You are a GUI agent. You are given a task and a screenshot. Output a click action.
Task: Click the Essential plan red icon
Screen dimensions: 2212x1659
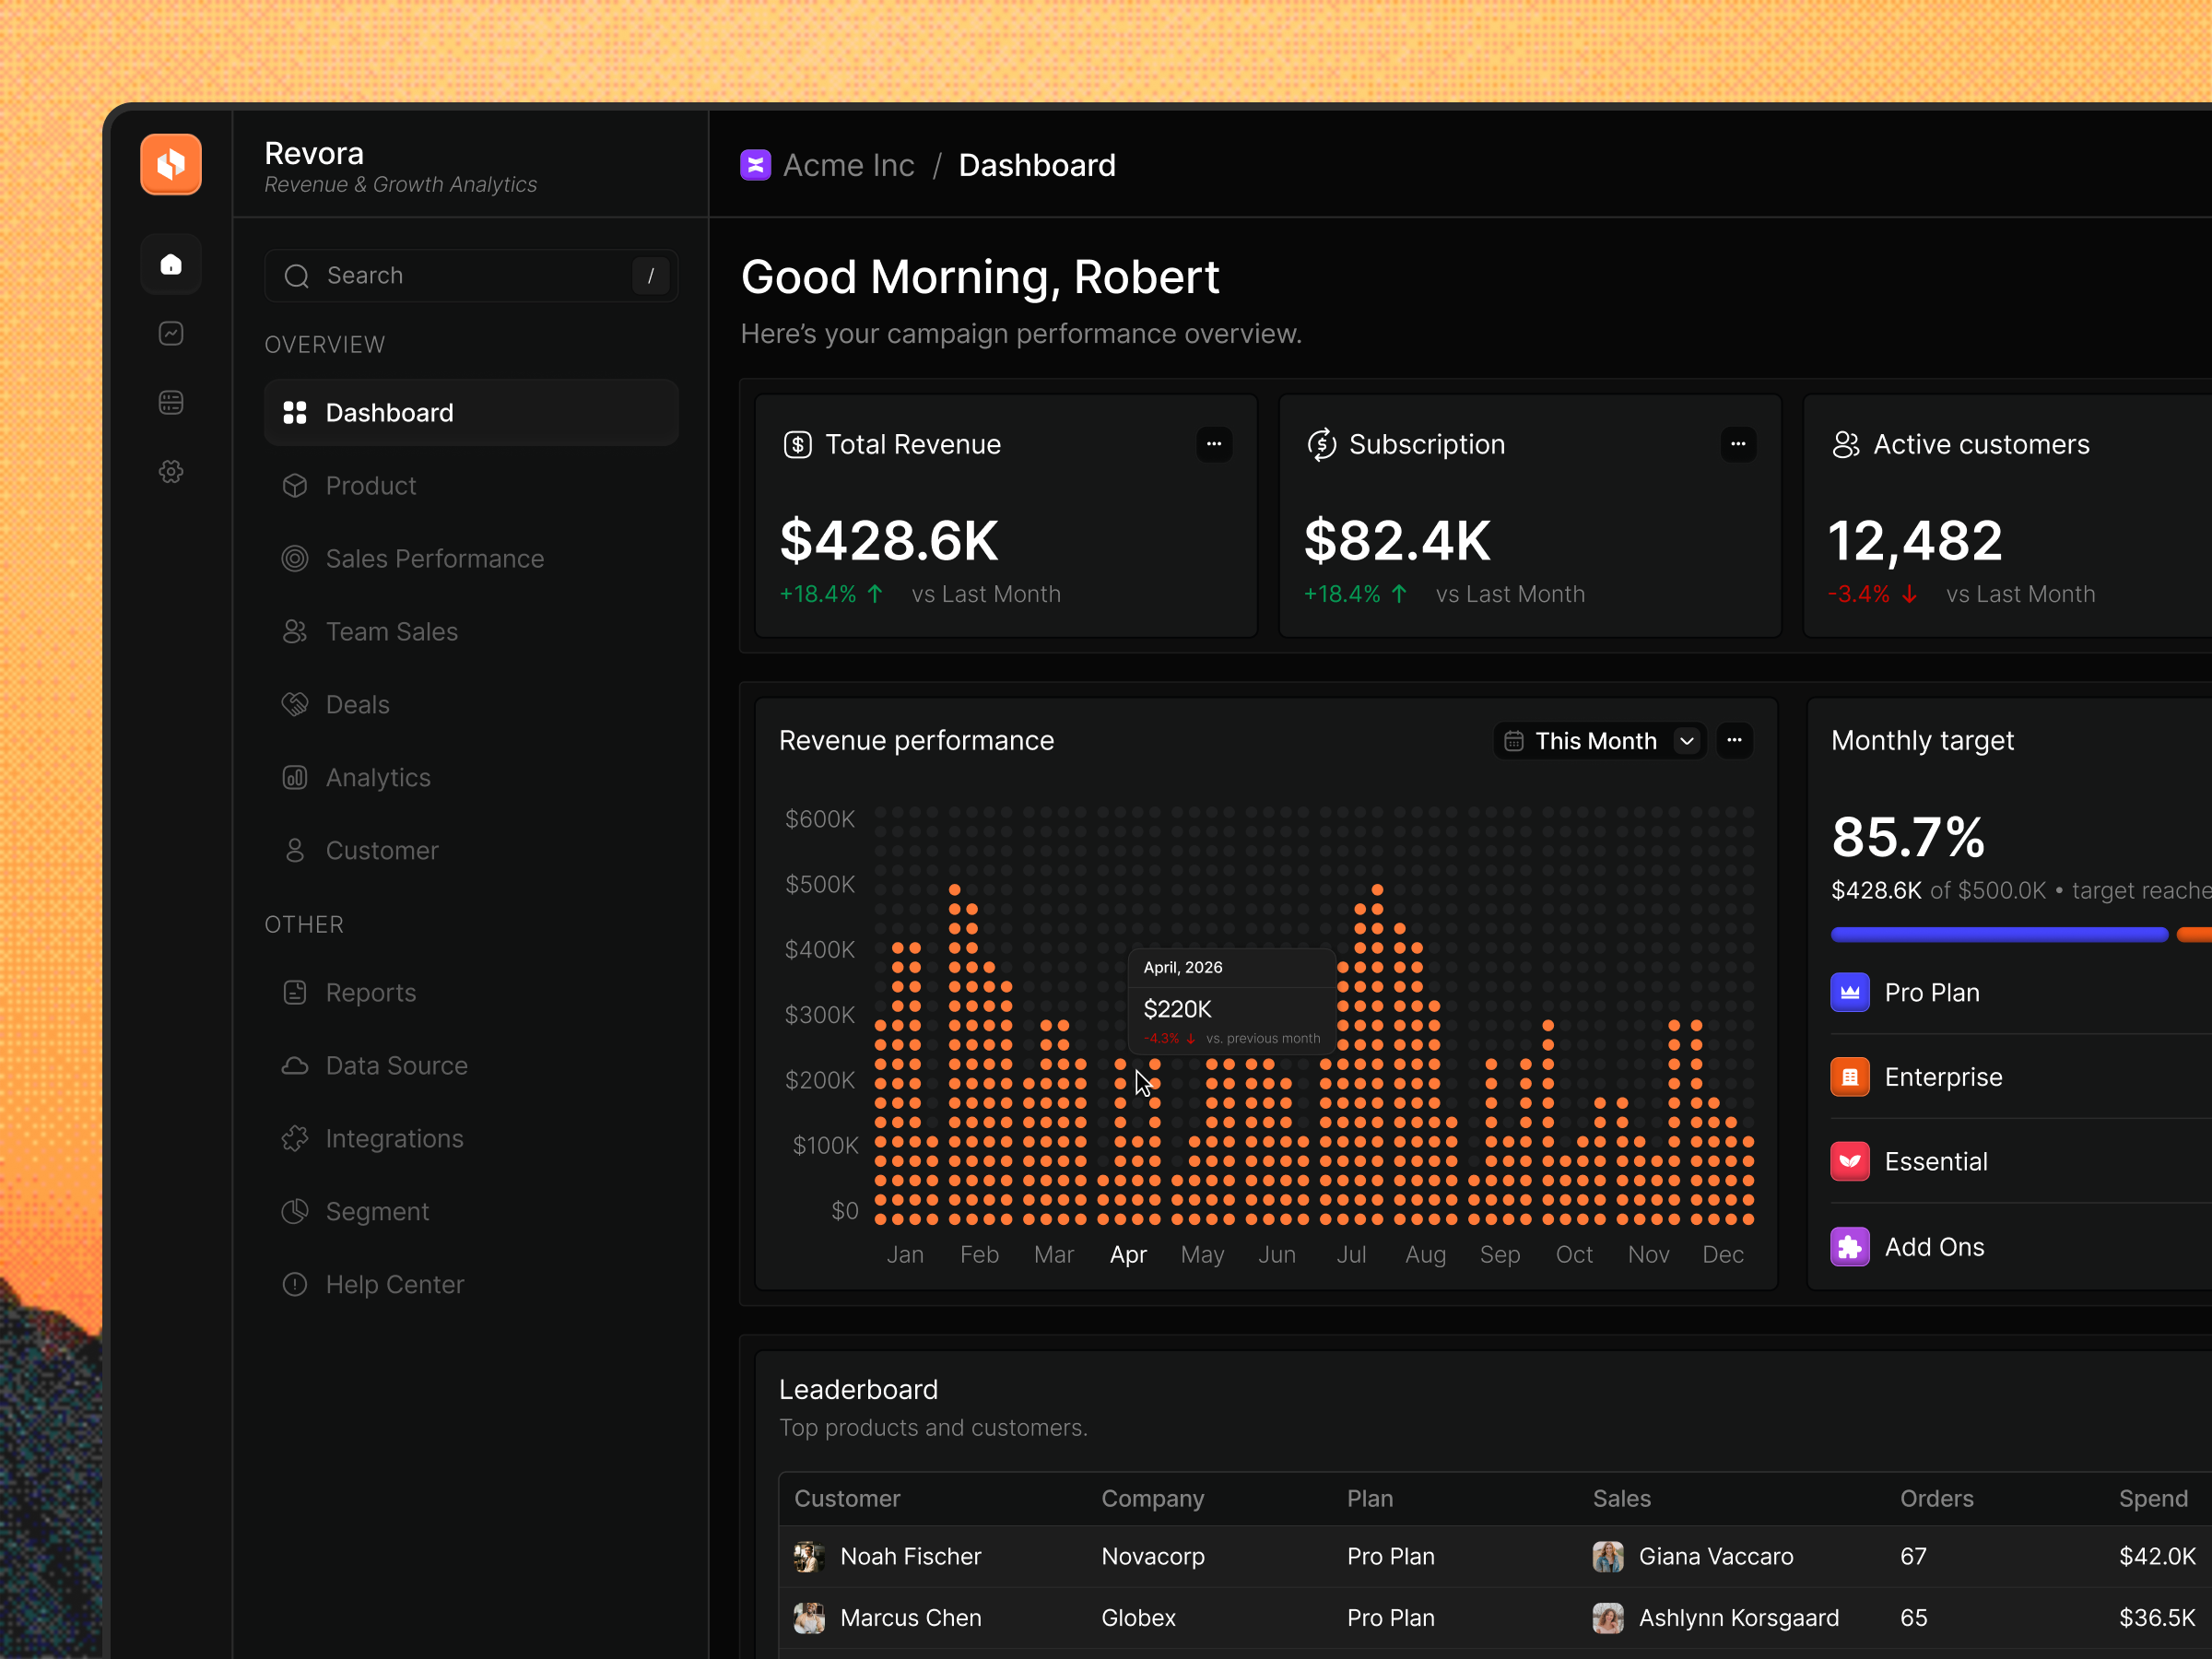tap(1850, 1161)
